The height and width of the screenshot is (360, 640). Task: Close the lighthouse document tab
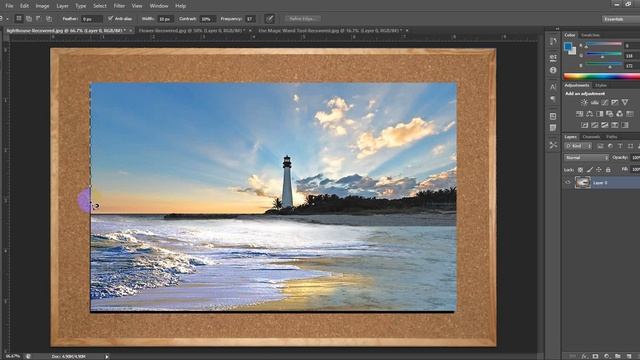point(131,31)
